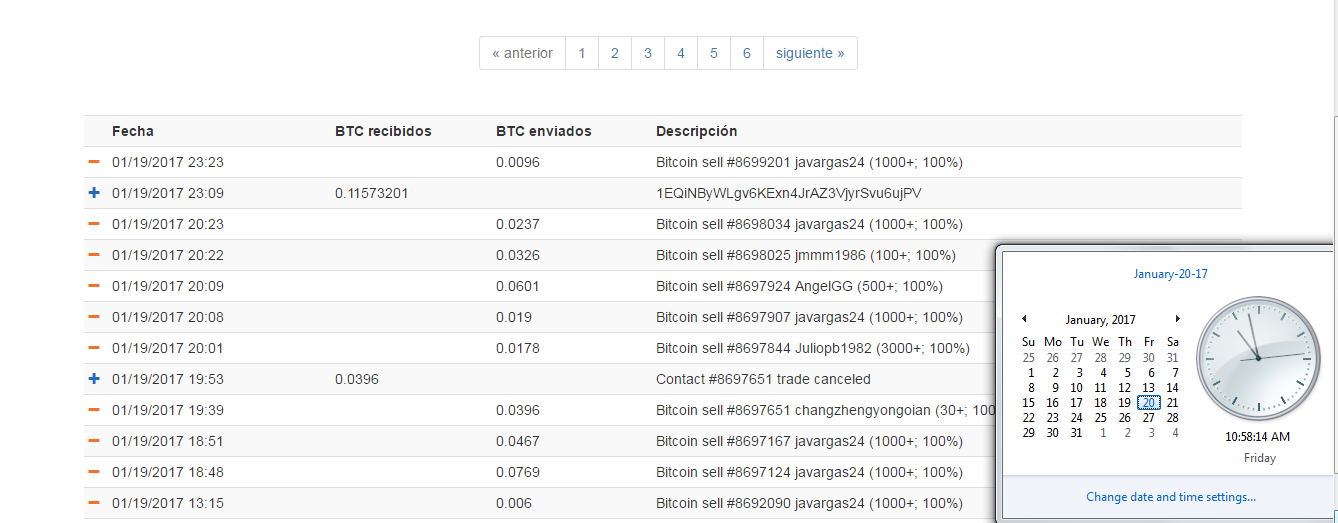Click the minus icon for 01/19/2017 13:15 row
Image resolution: width=1338 pixels, height=523 pixels.
(95, 503)
